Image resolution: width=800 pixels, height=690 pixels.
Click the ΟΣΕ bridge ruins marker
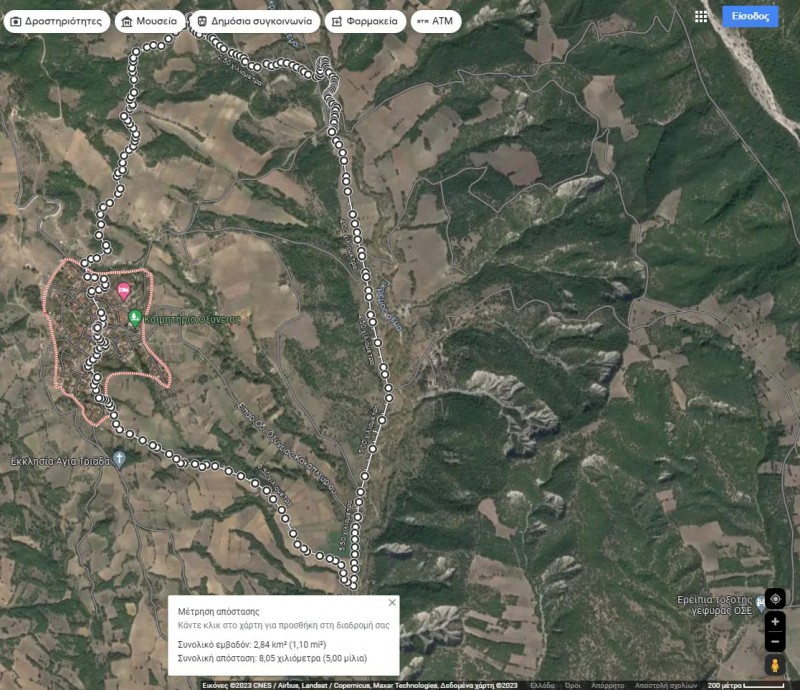click(x=761, y=602)
